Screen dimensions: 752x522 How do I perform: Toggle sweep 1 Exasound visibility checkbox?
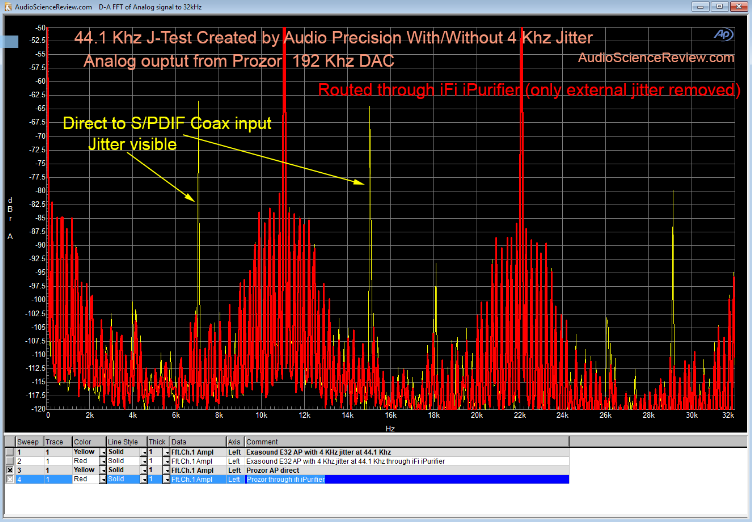click(9, 452)
